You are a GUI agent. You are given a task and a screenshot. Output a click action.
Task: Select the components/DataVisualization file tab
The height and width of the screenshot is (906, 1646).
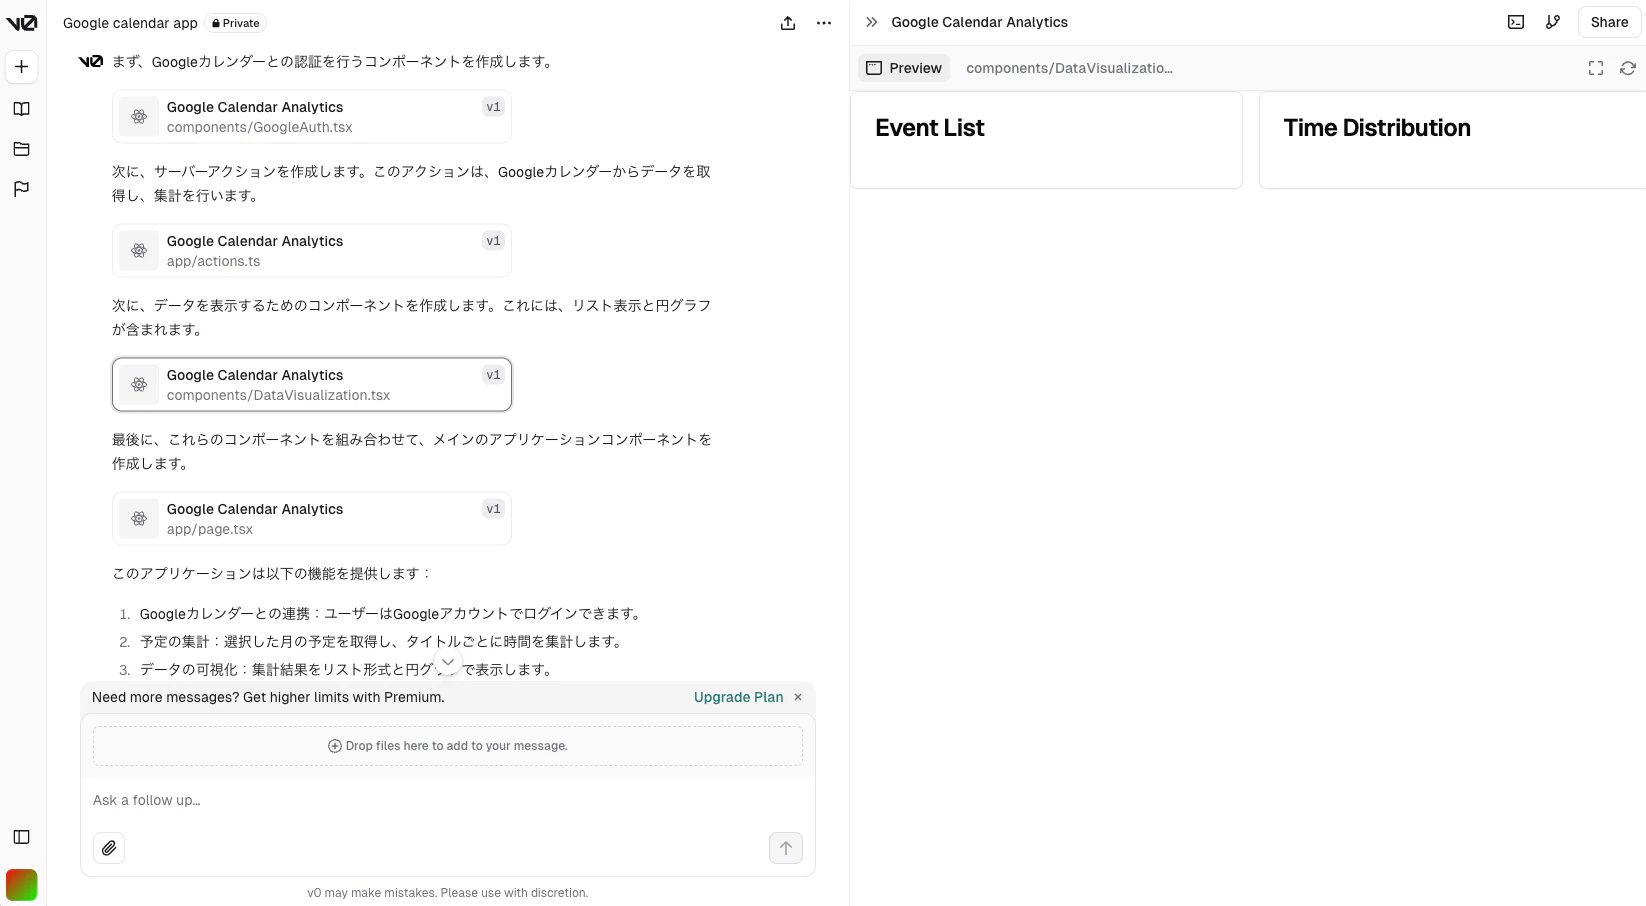point(1069,68)
